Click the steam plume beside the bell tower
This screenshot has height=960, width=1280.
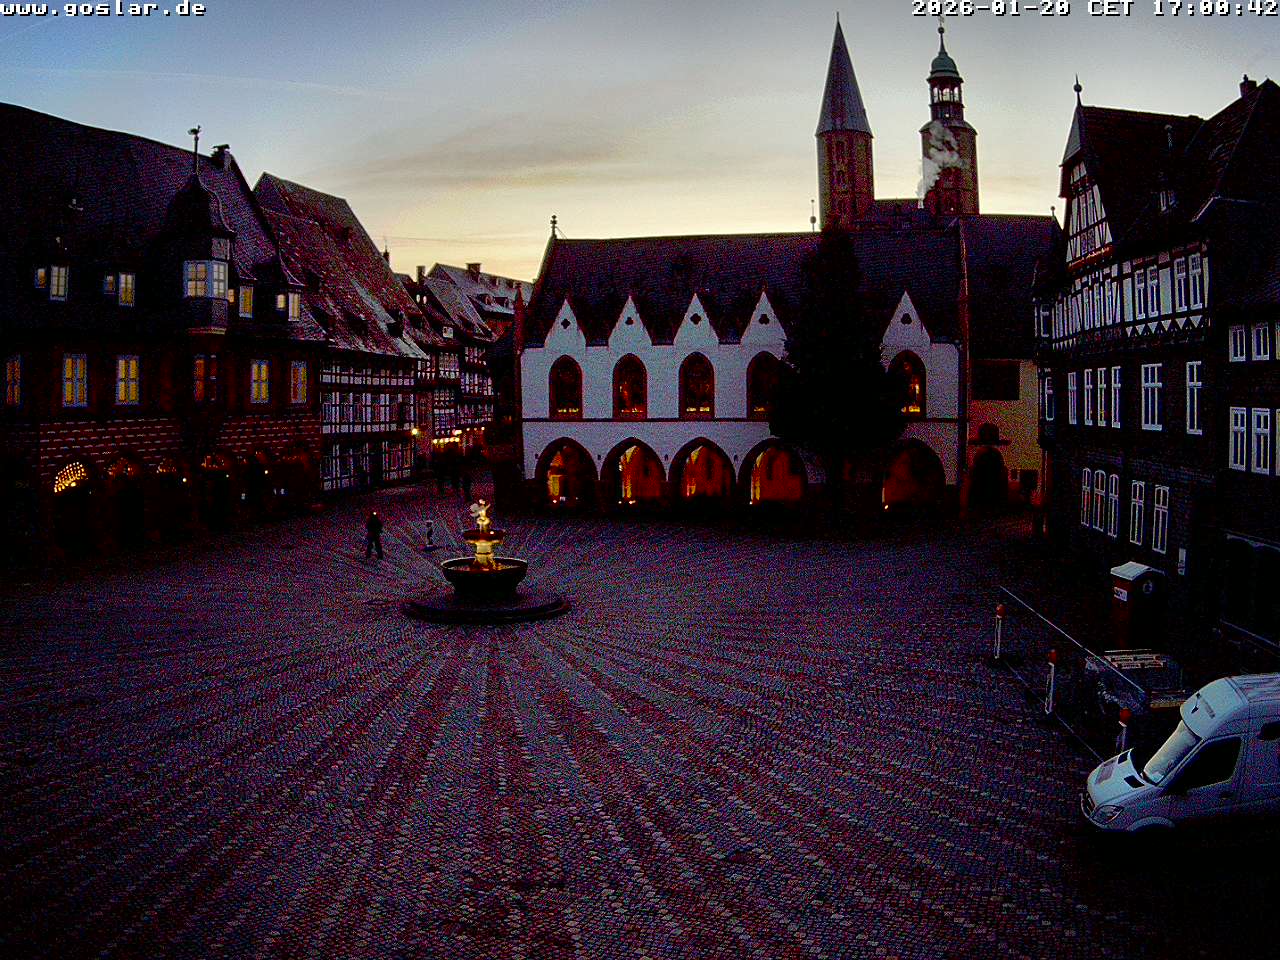937,158
